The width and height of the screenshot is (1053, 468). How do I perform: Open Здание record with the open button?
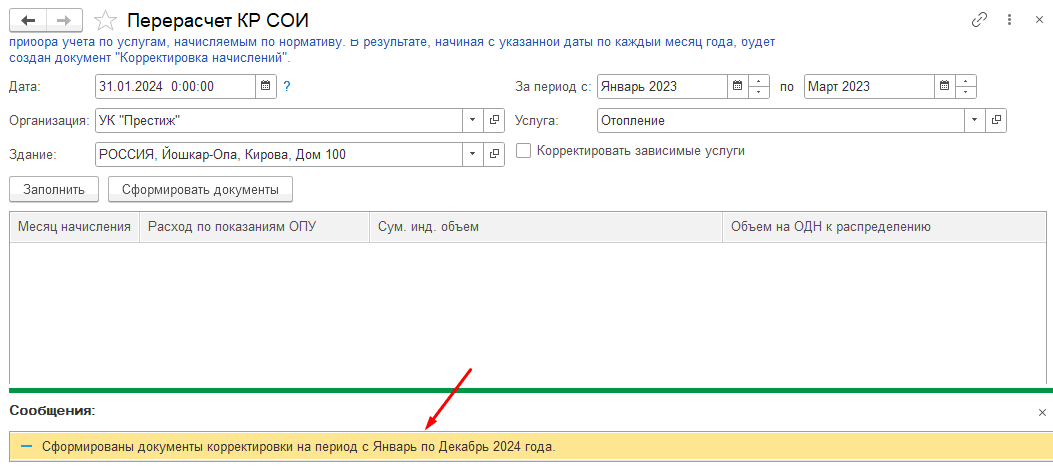(494, 155)
